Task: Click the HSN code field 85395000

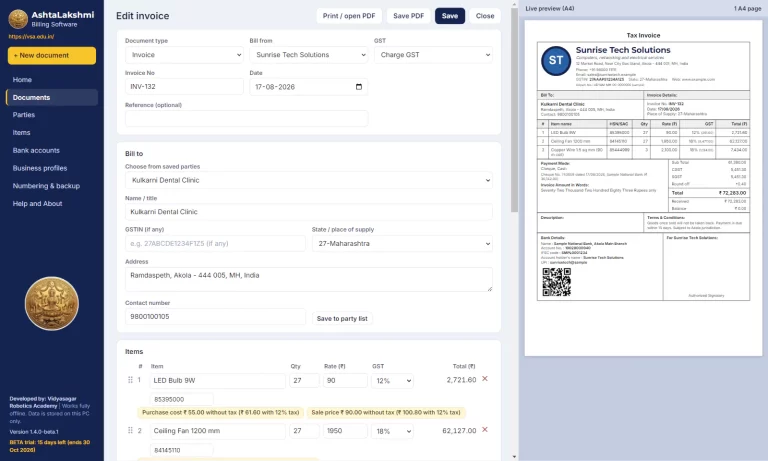Action: 181,399
